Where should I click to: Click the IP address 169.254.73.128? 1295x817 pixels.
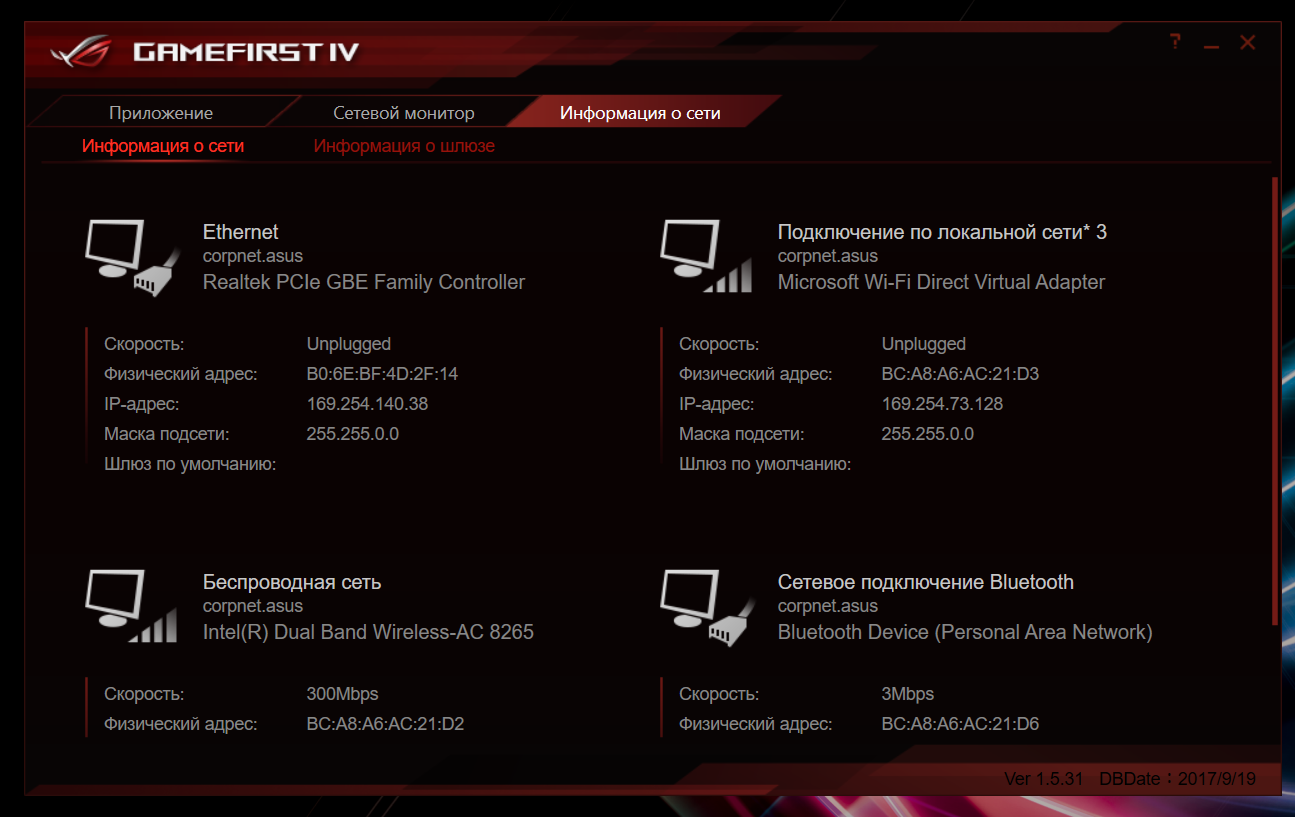pos(942,404)
